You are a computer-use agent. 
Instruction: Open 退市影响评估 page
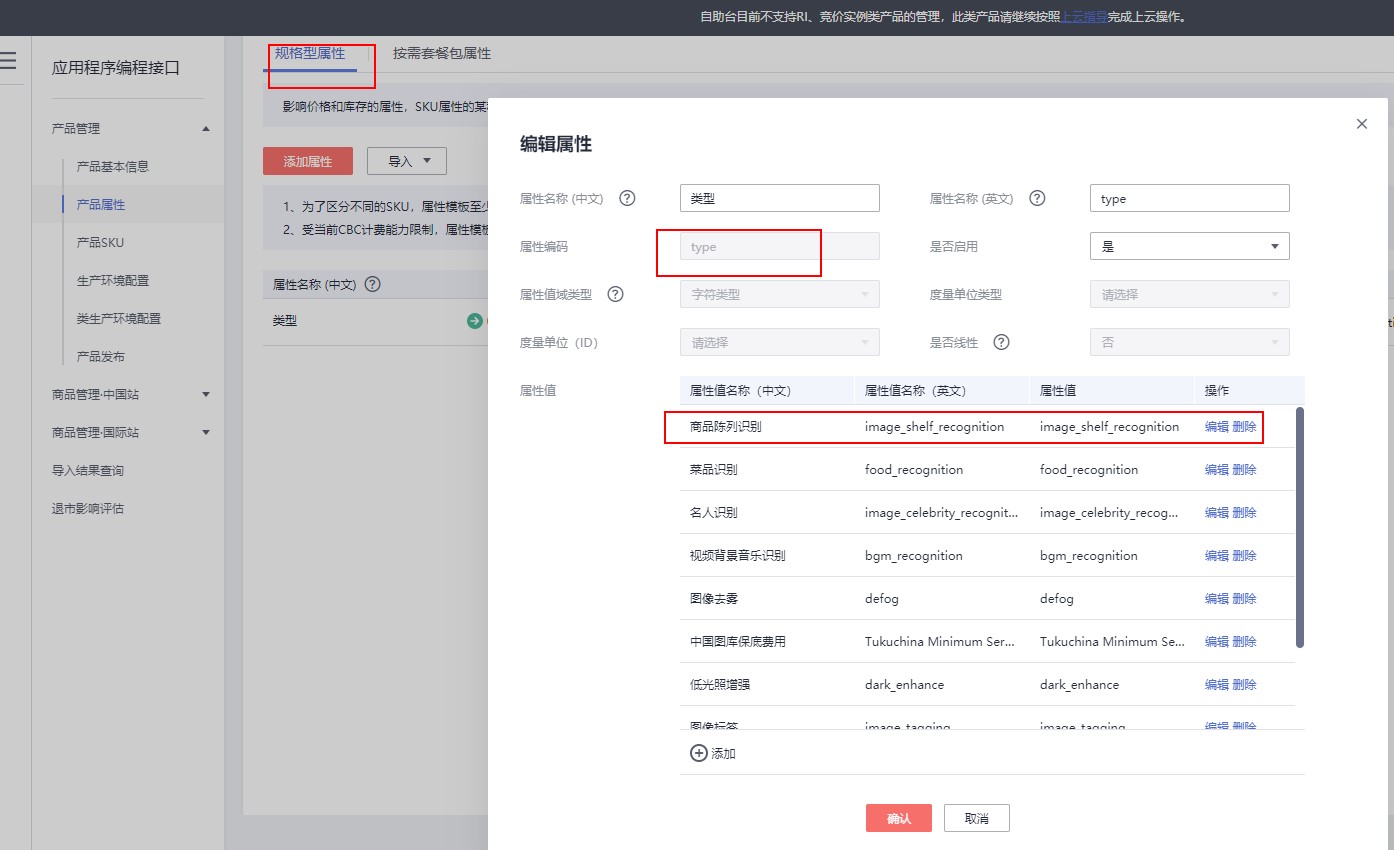pyautogui.click(x=88, y=508)
